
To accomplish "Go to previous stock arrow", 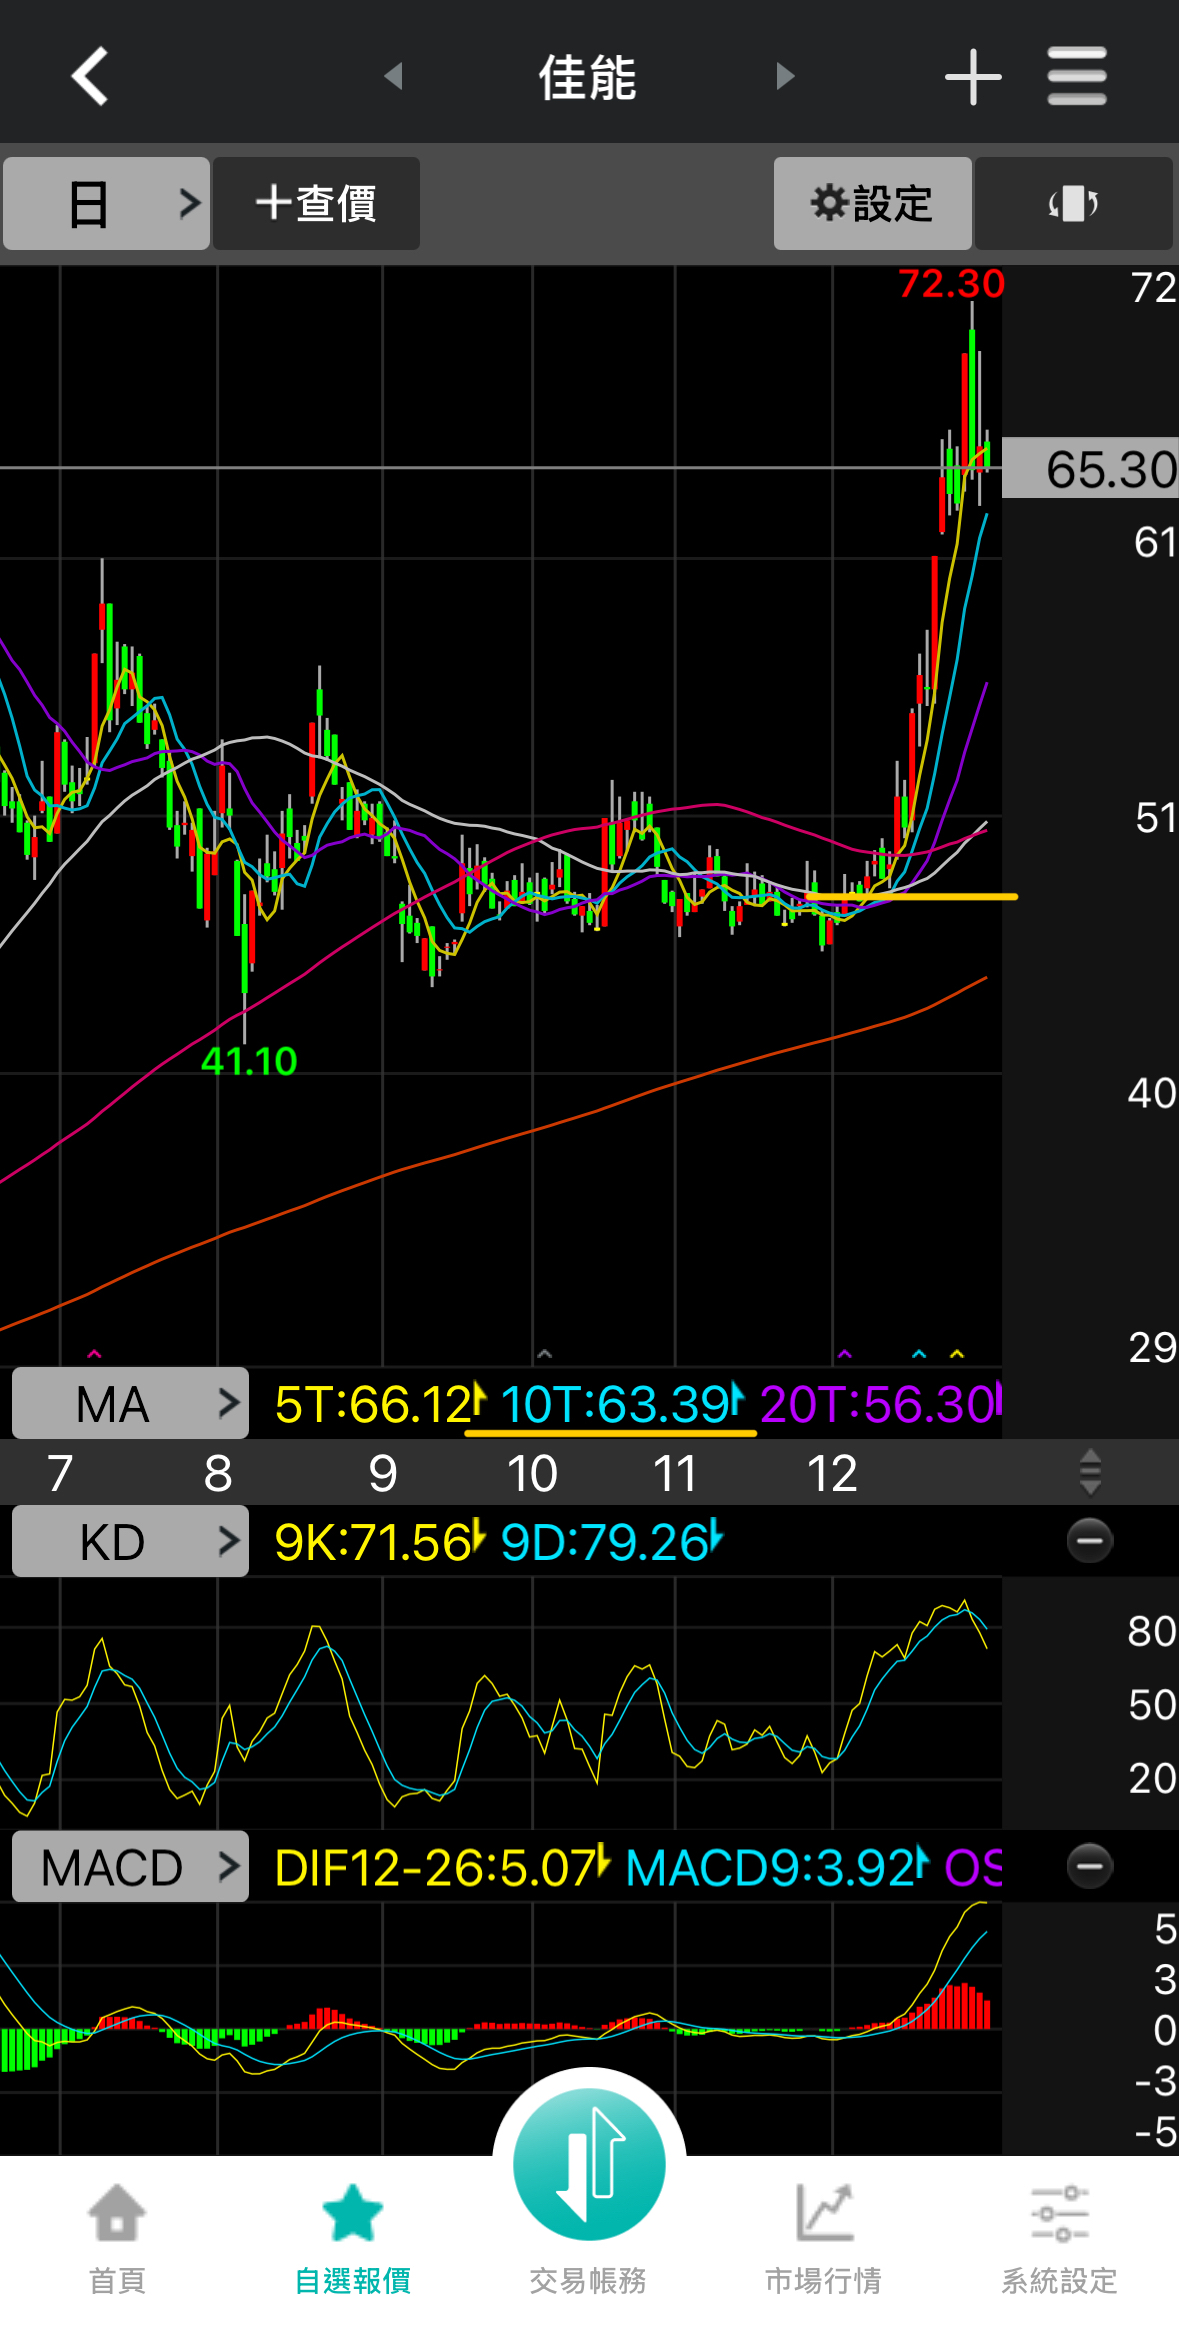I will [394, 76].
